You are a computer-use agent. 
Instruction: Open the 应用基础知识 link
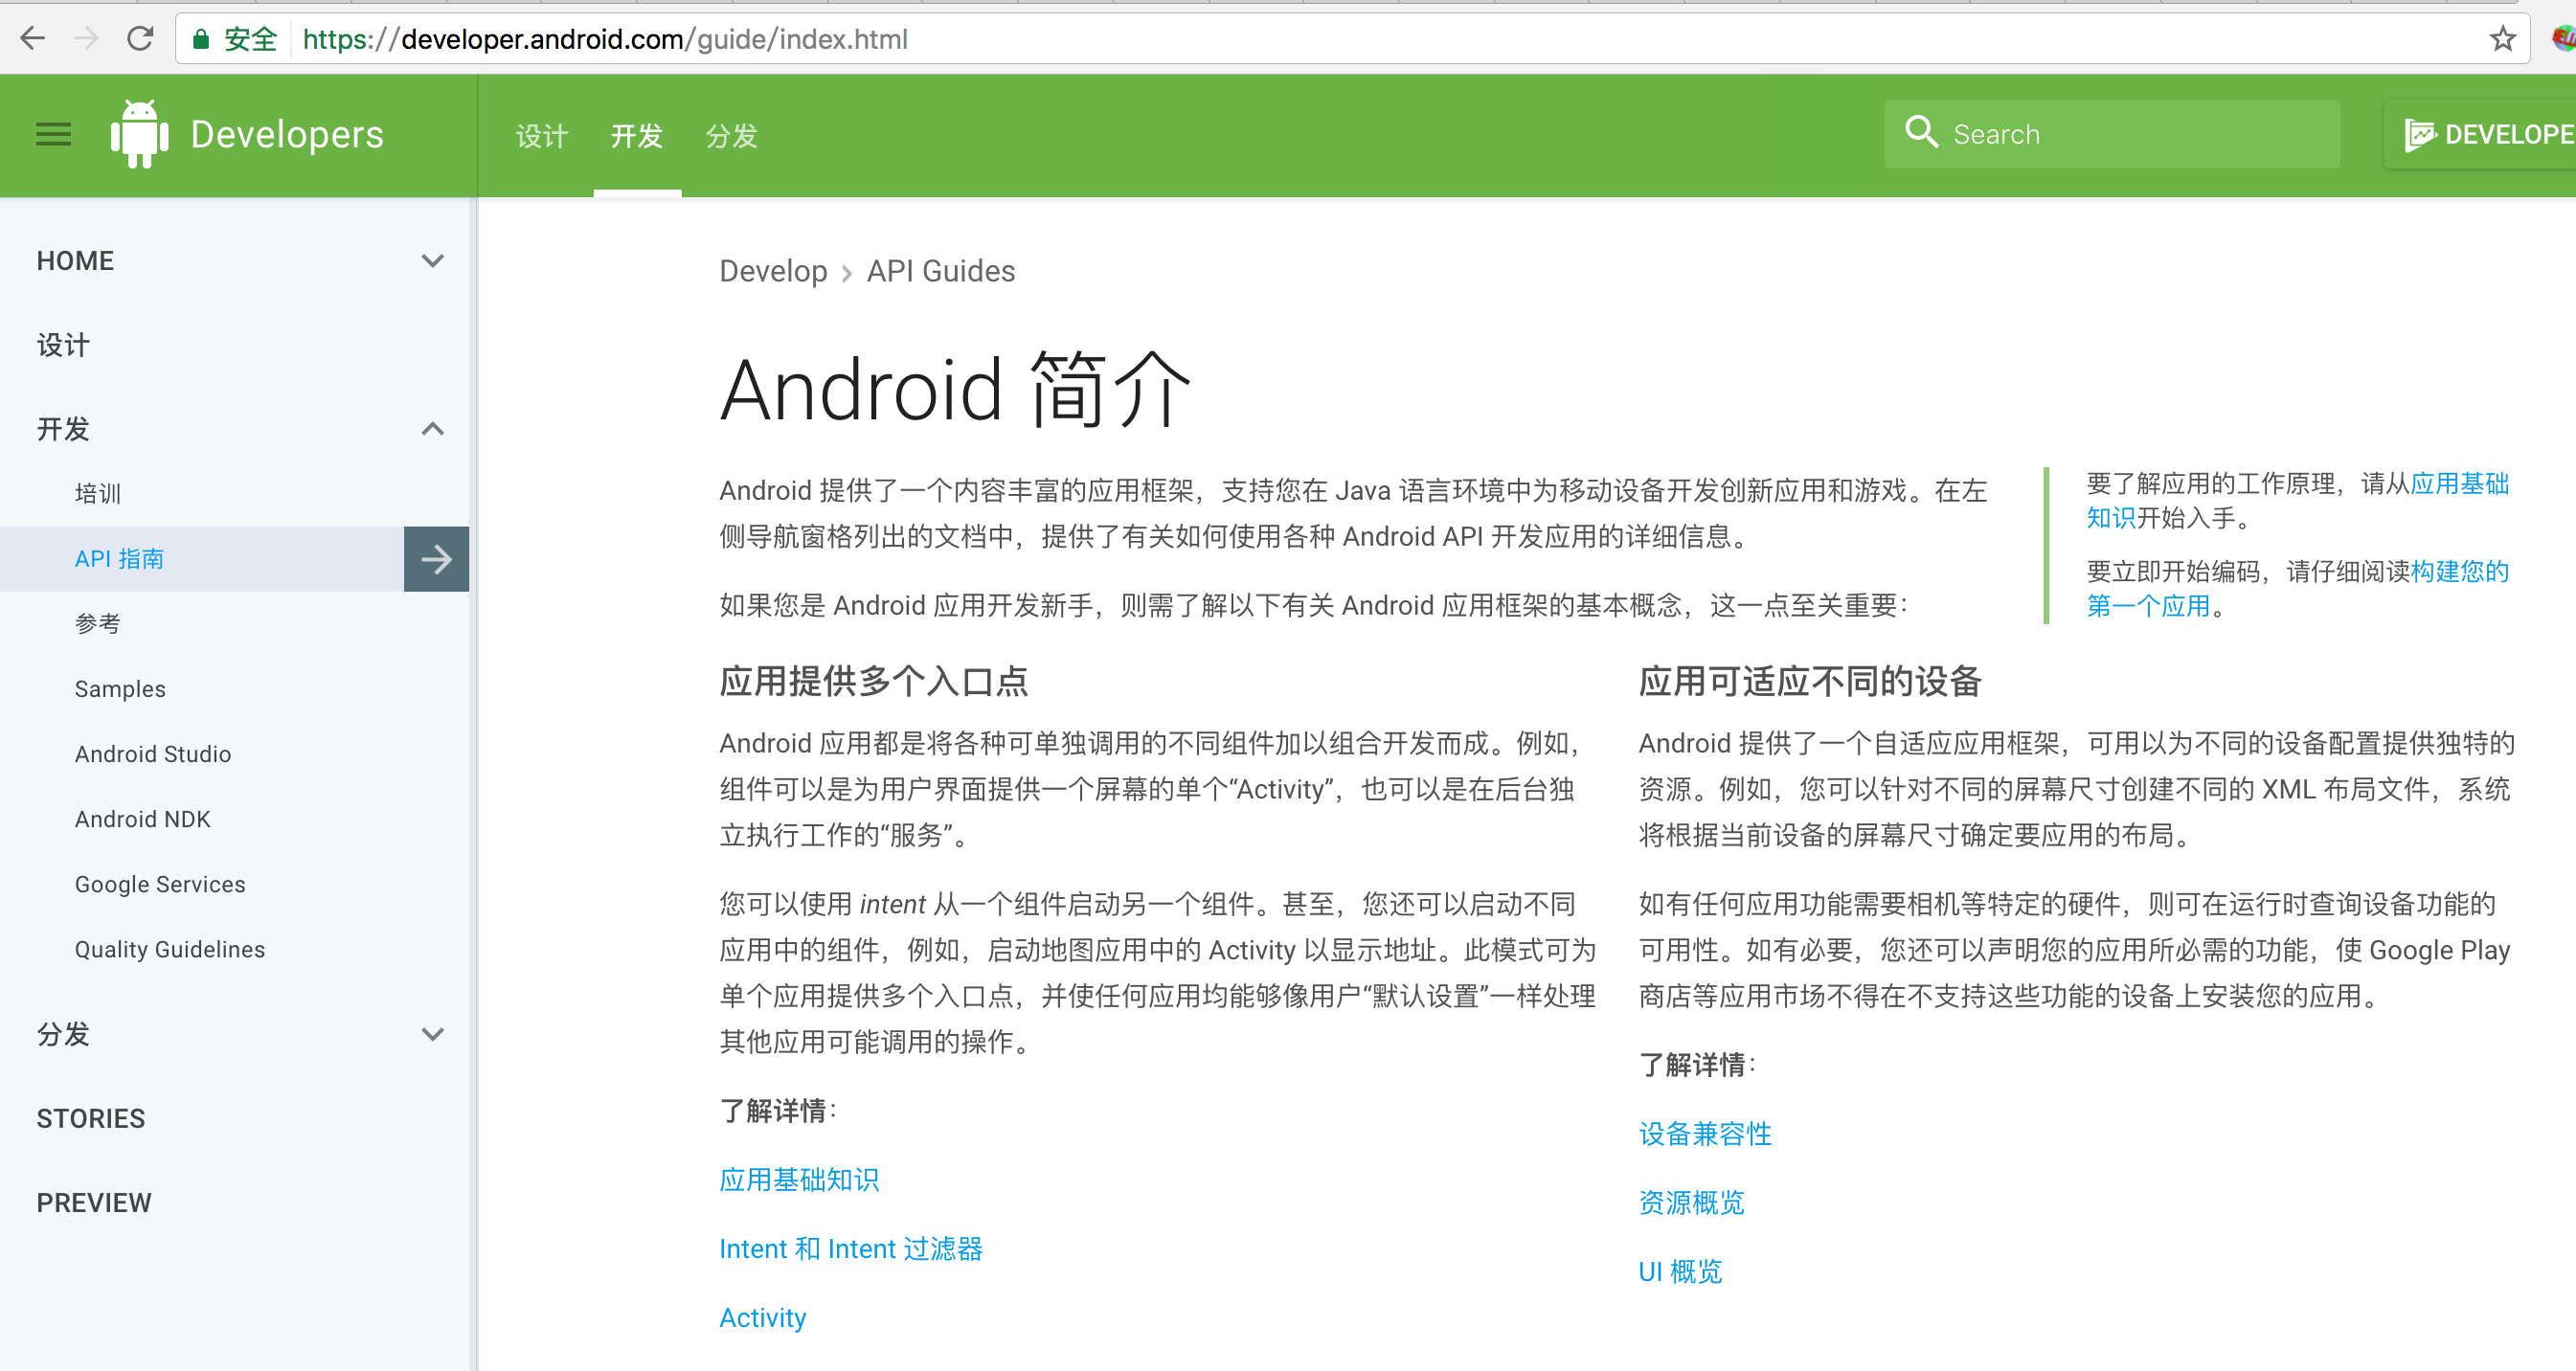click(x=799, y=1180)
